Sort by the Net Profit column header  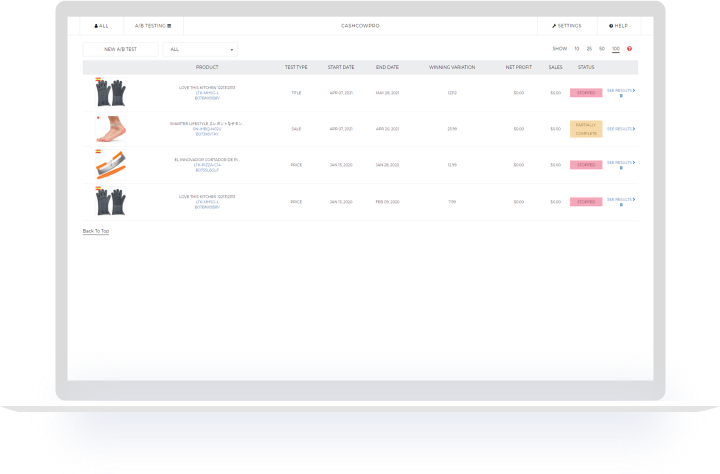point(518,67)
